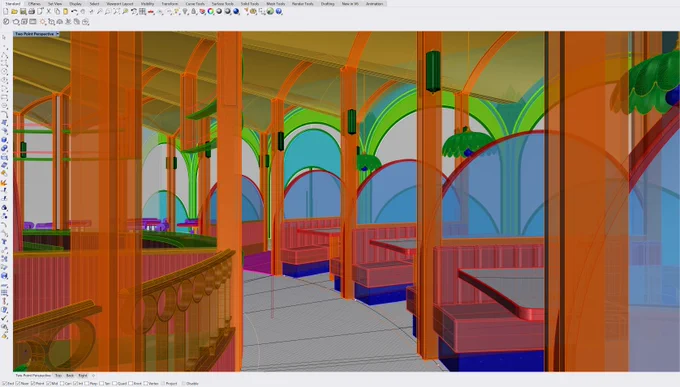Click the Lock objects padlock icon
Viewport: 680px width, 387px height.
pos(193,11)
